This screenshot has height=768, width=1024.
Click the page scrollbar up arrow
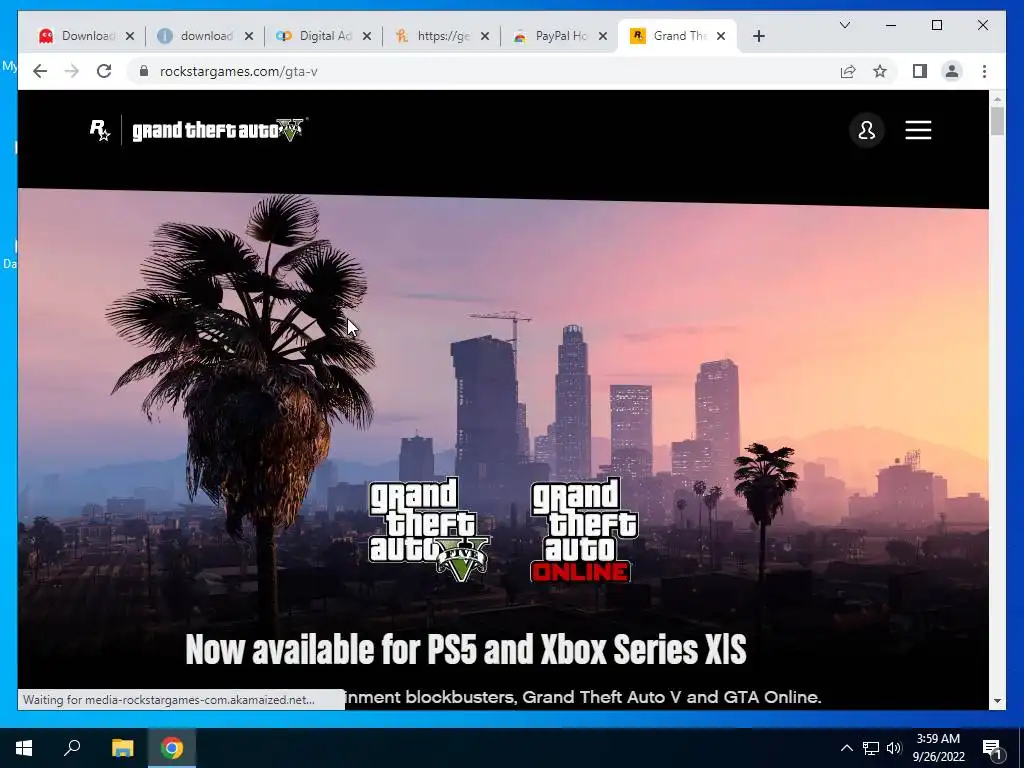click(x=997, y=99)
